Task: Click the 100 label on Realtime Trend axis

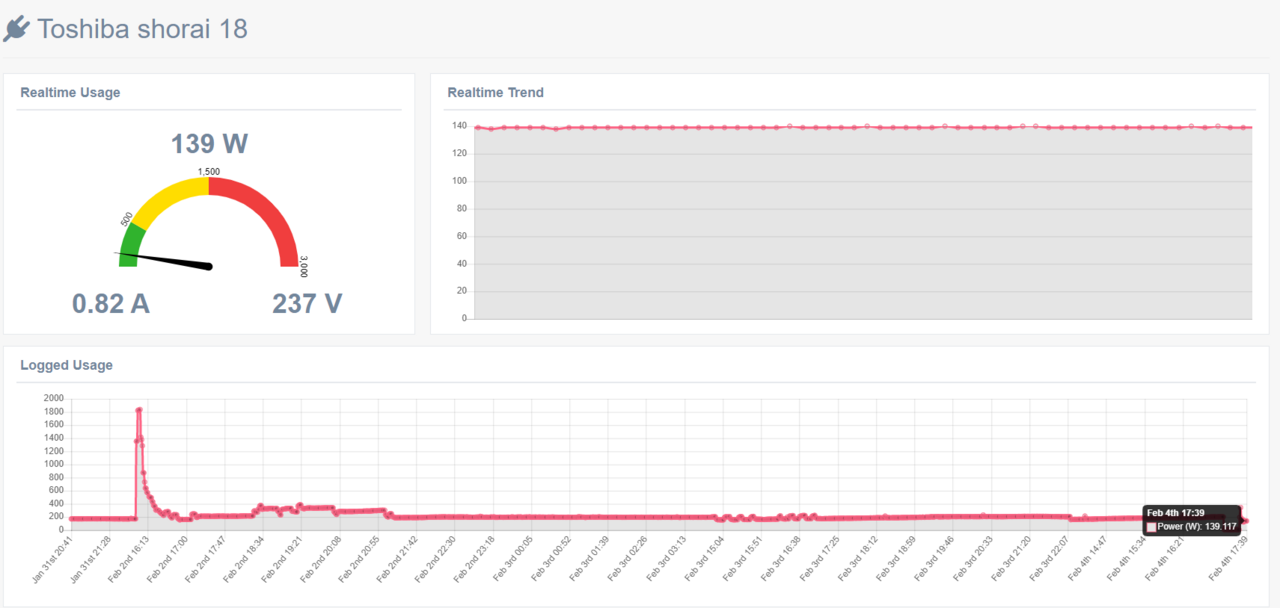Action: click(459, 181)
